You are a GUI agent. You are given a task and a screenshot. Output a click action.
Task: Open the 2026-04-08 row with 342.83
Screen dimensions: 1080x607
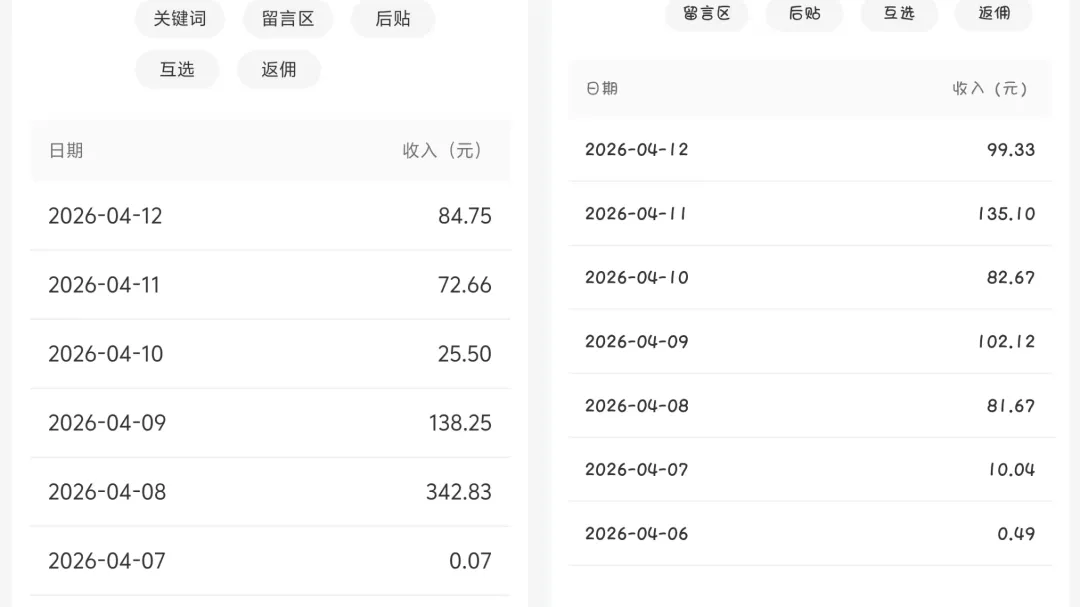(270, 492)
